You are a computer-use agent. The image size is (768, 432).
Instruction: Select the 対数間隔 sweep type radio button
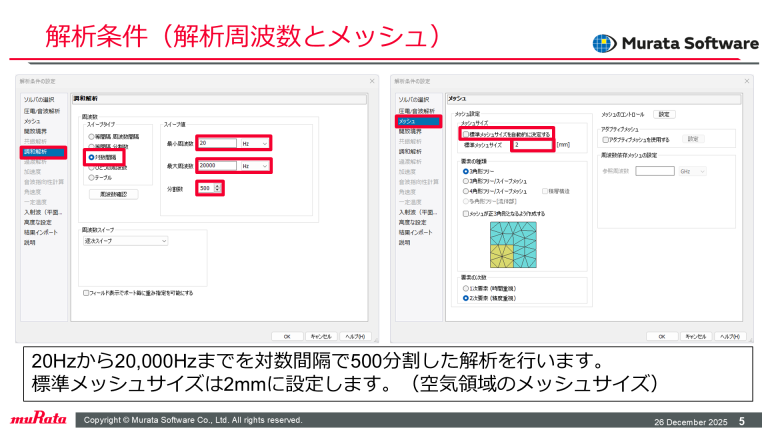91,156
